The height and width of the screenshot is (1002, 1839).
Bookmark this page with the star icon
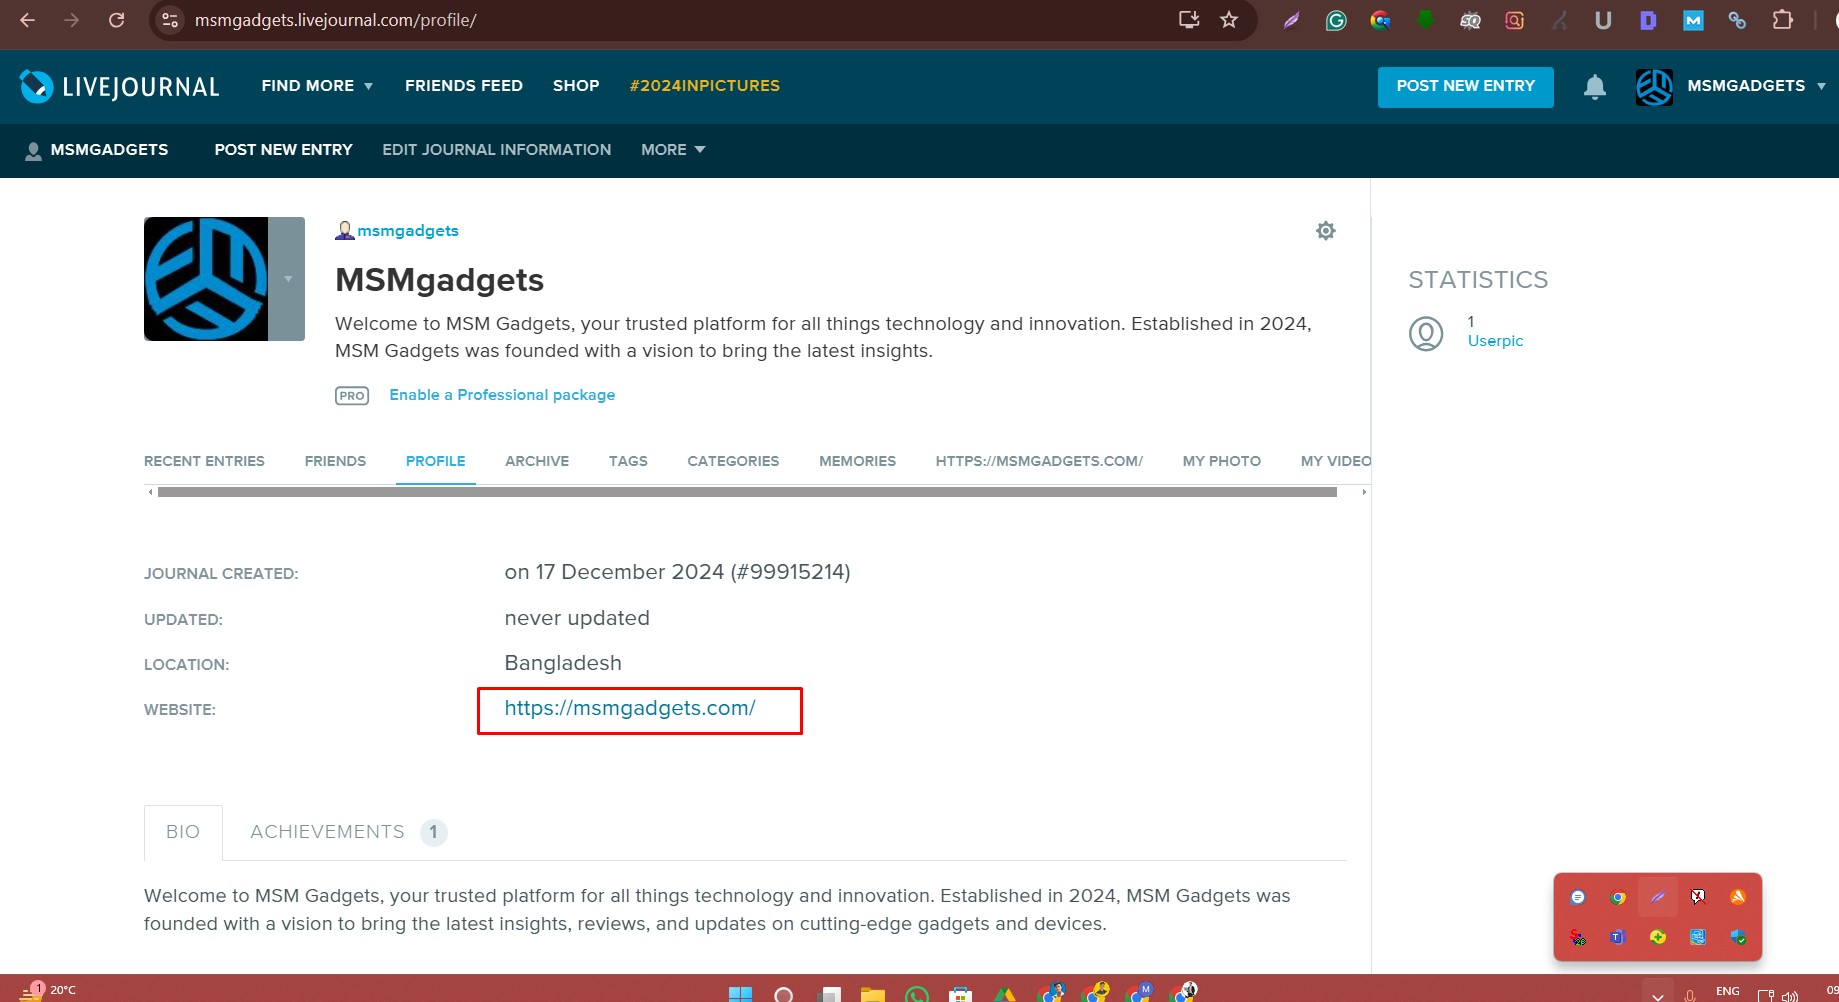tap(1229, 20)
